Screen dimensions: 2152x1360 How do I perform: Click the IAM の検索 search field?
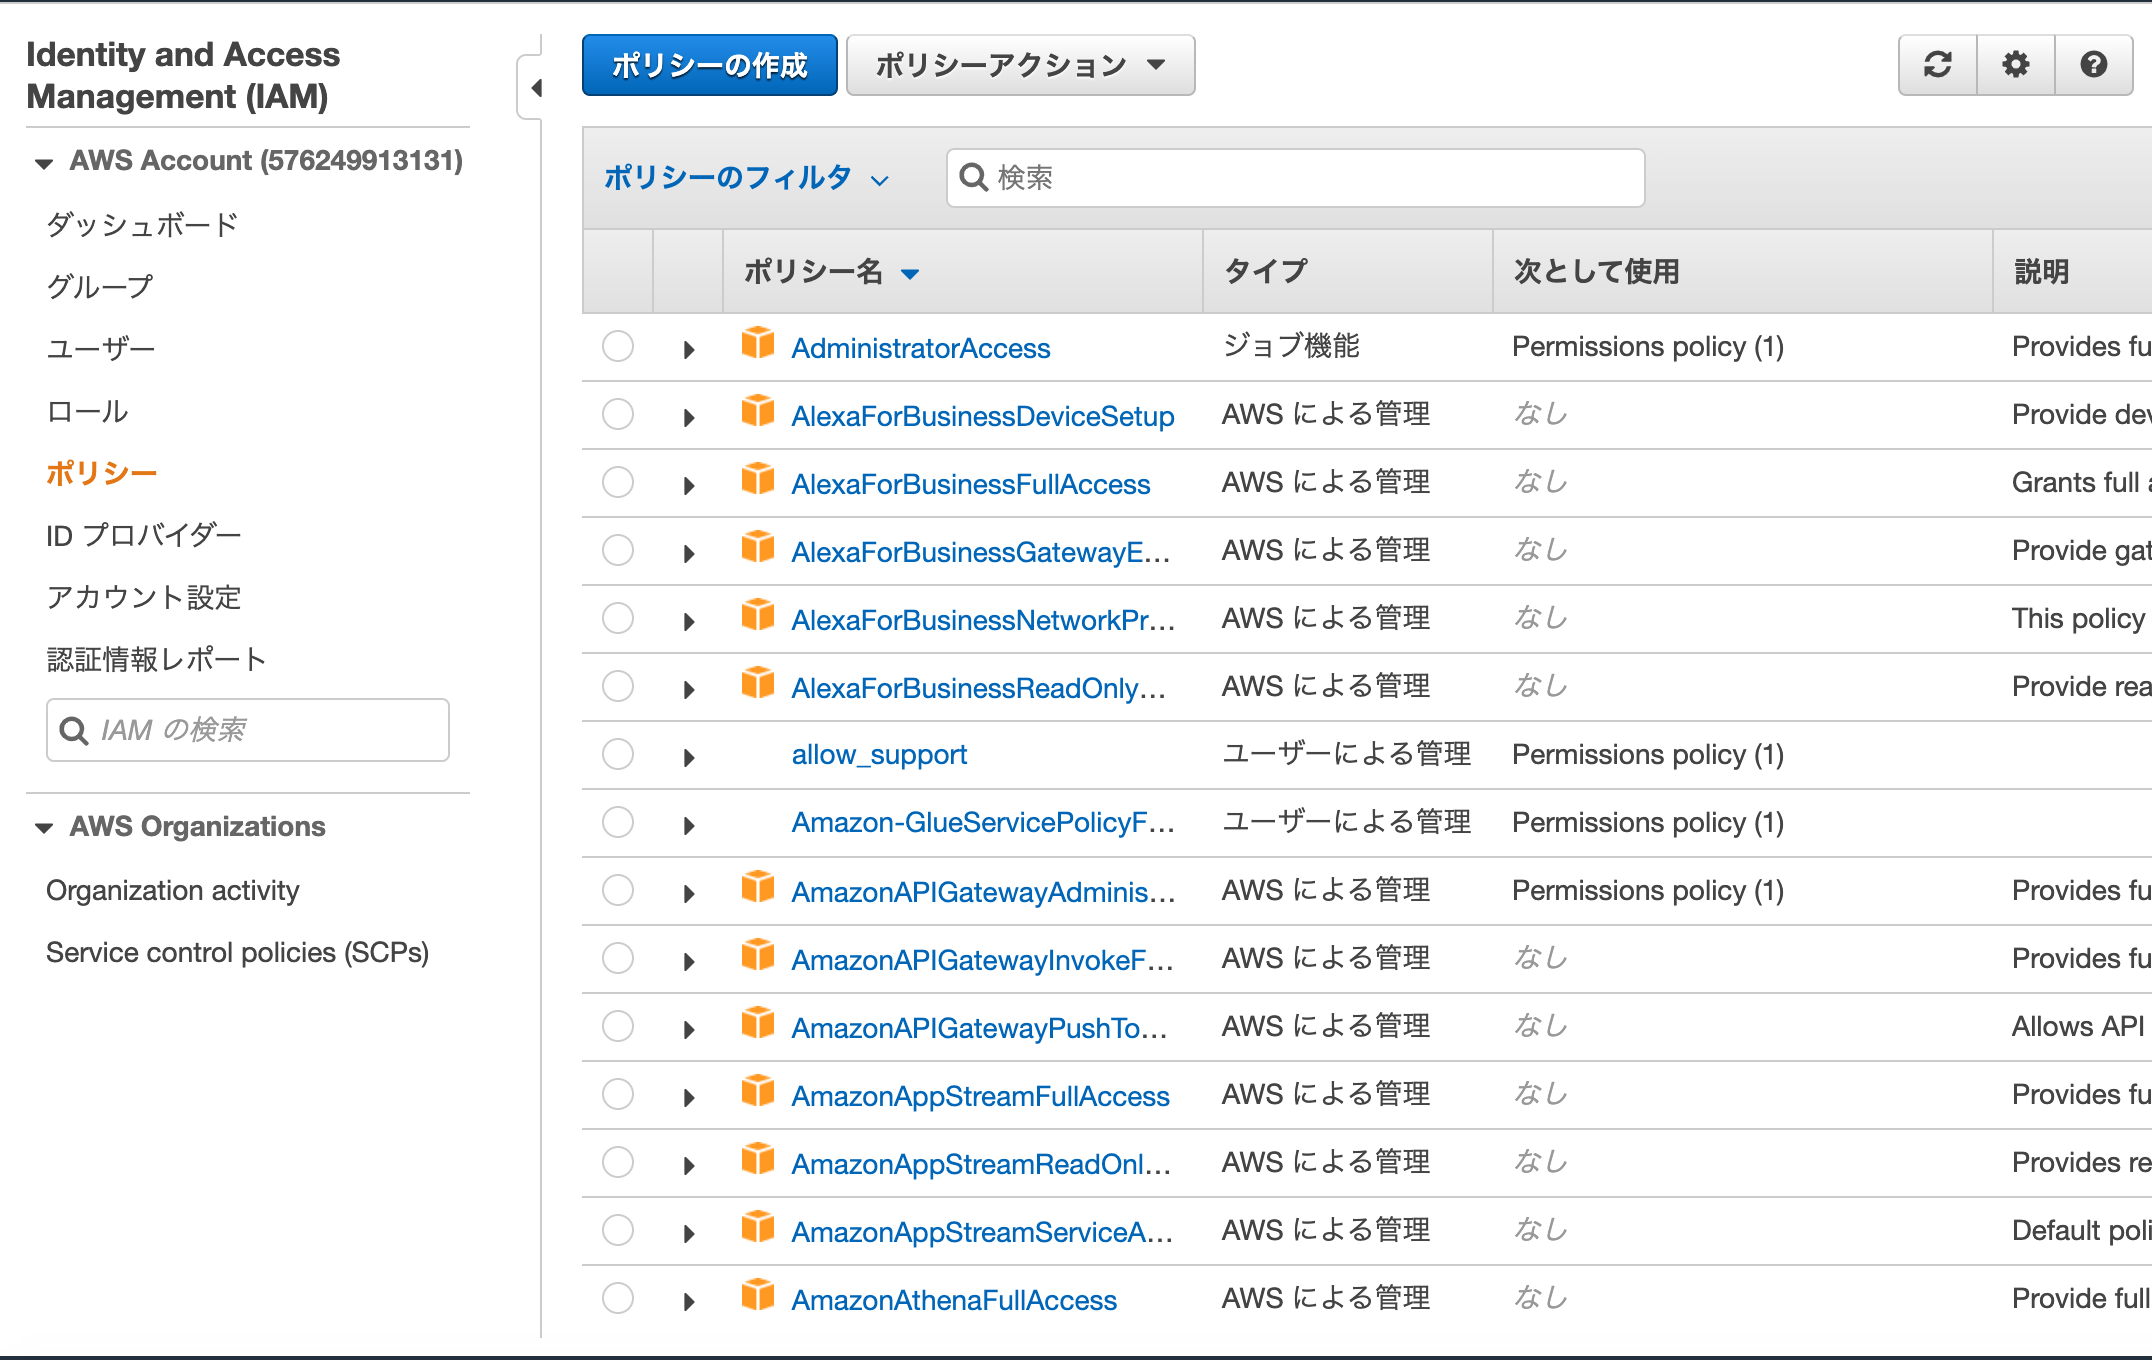[x=248, y=730]
